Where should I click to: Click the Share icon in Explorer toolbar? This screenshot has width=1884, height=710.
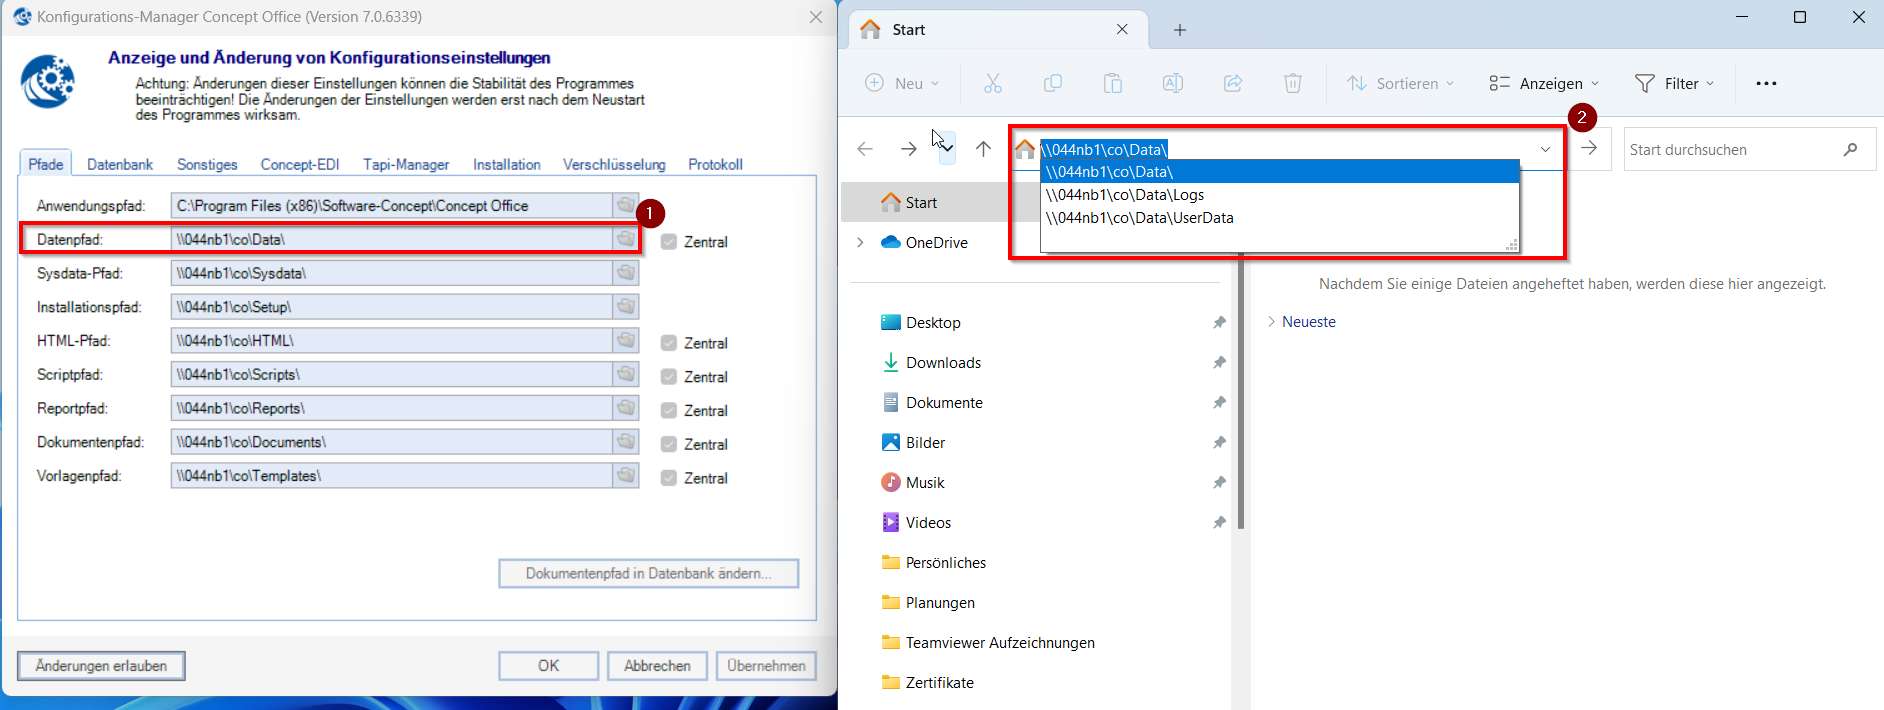(x=1233, y=83)
